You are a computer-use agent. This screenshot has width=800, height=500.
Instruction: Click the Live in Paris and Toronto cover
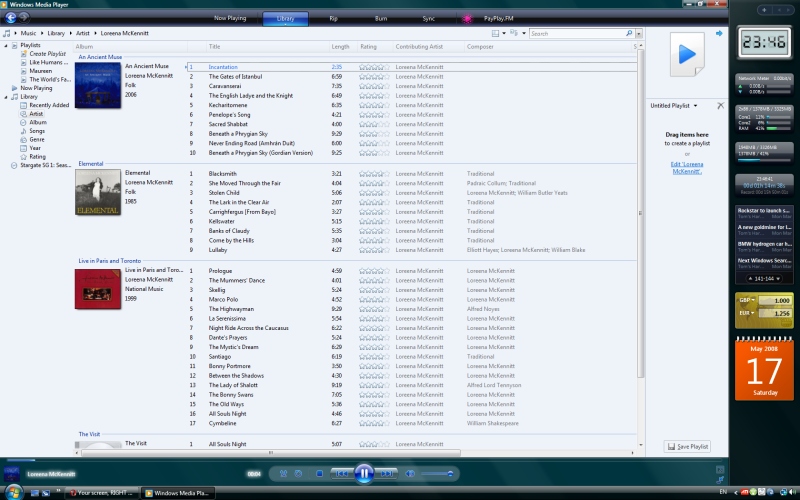click(98, 289)
